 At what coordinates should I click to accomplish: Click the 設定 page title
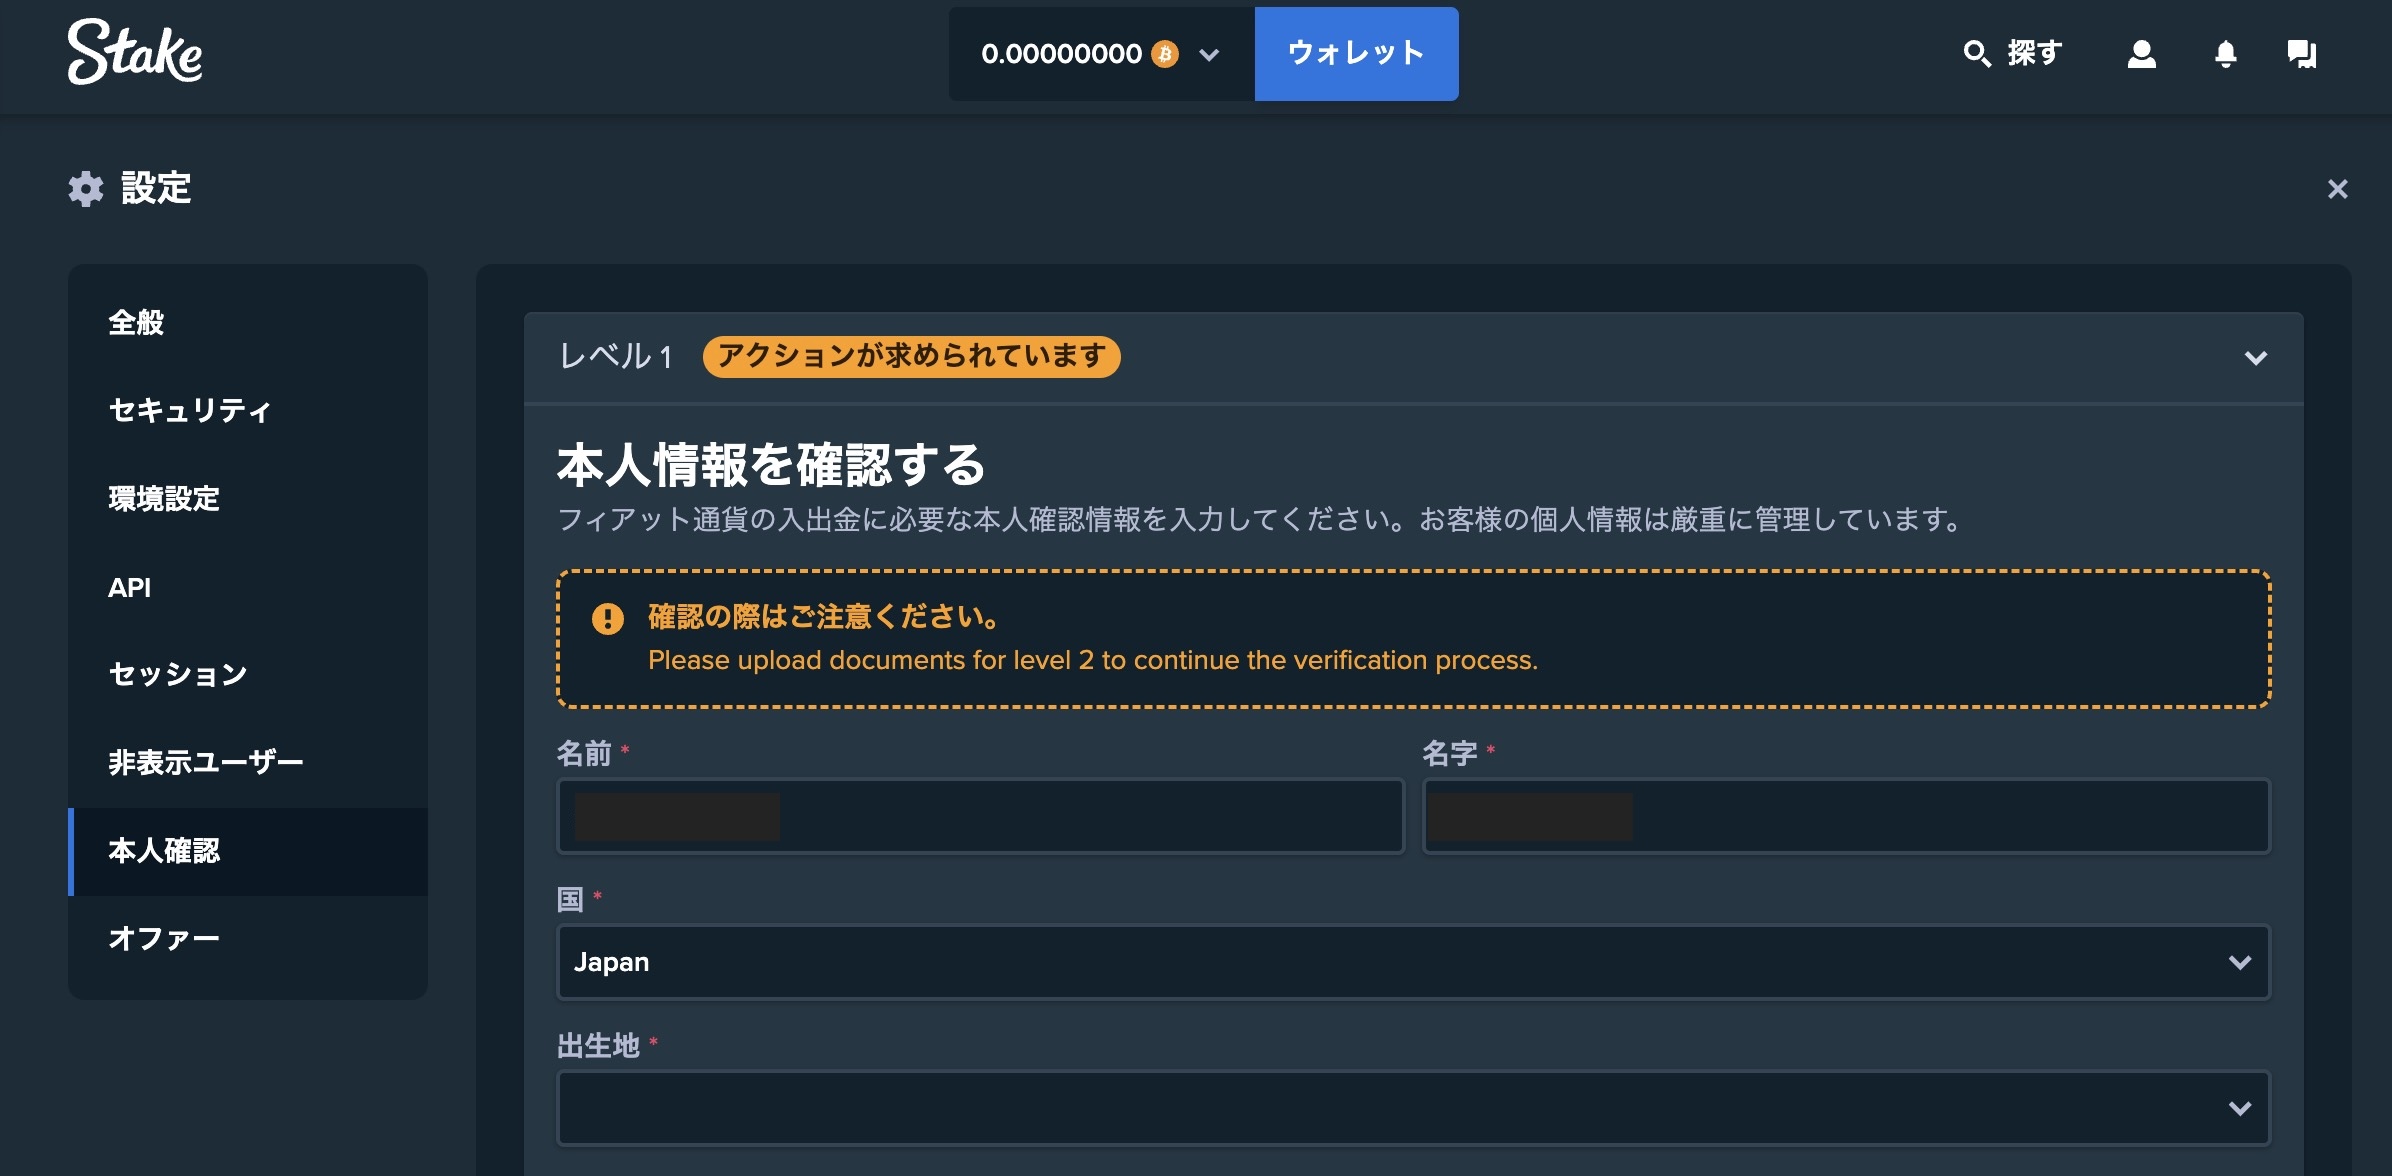point(156,188)
